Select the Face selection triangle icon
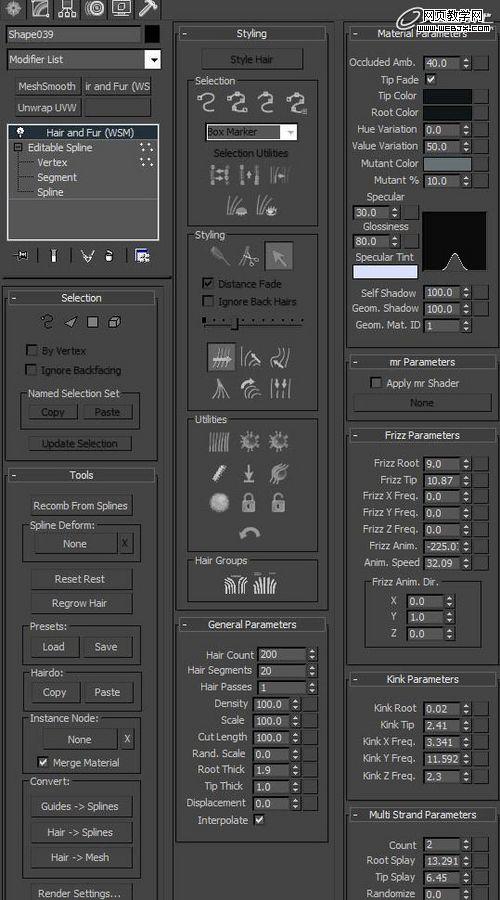 (x=70, y=322)
